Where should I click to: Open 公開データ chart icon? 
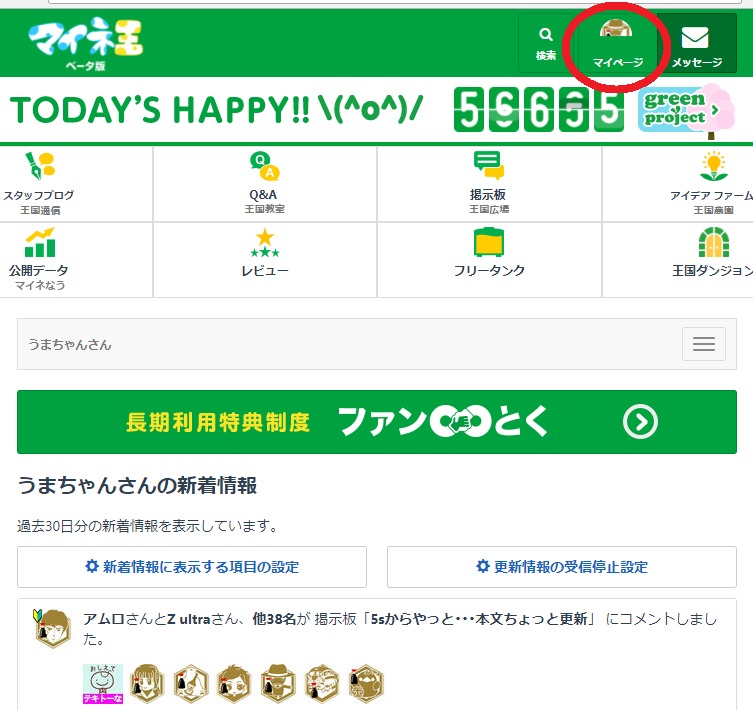(40, 243)
